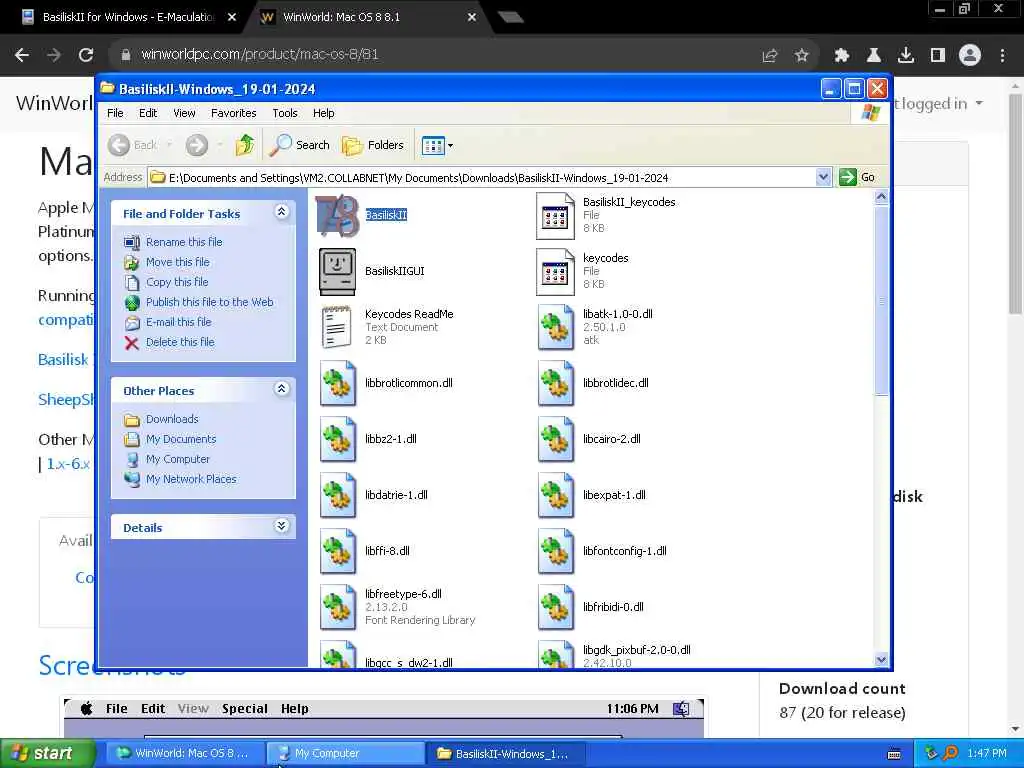
Task: Select the libfribidi-0.dll icon
Action: pyautogui.click(x=556, y=607)
